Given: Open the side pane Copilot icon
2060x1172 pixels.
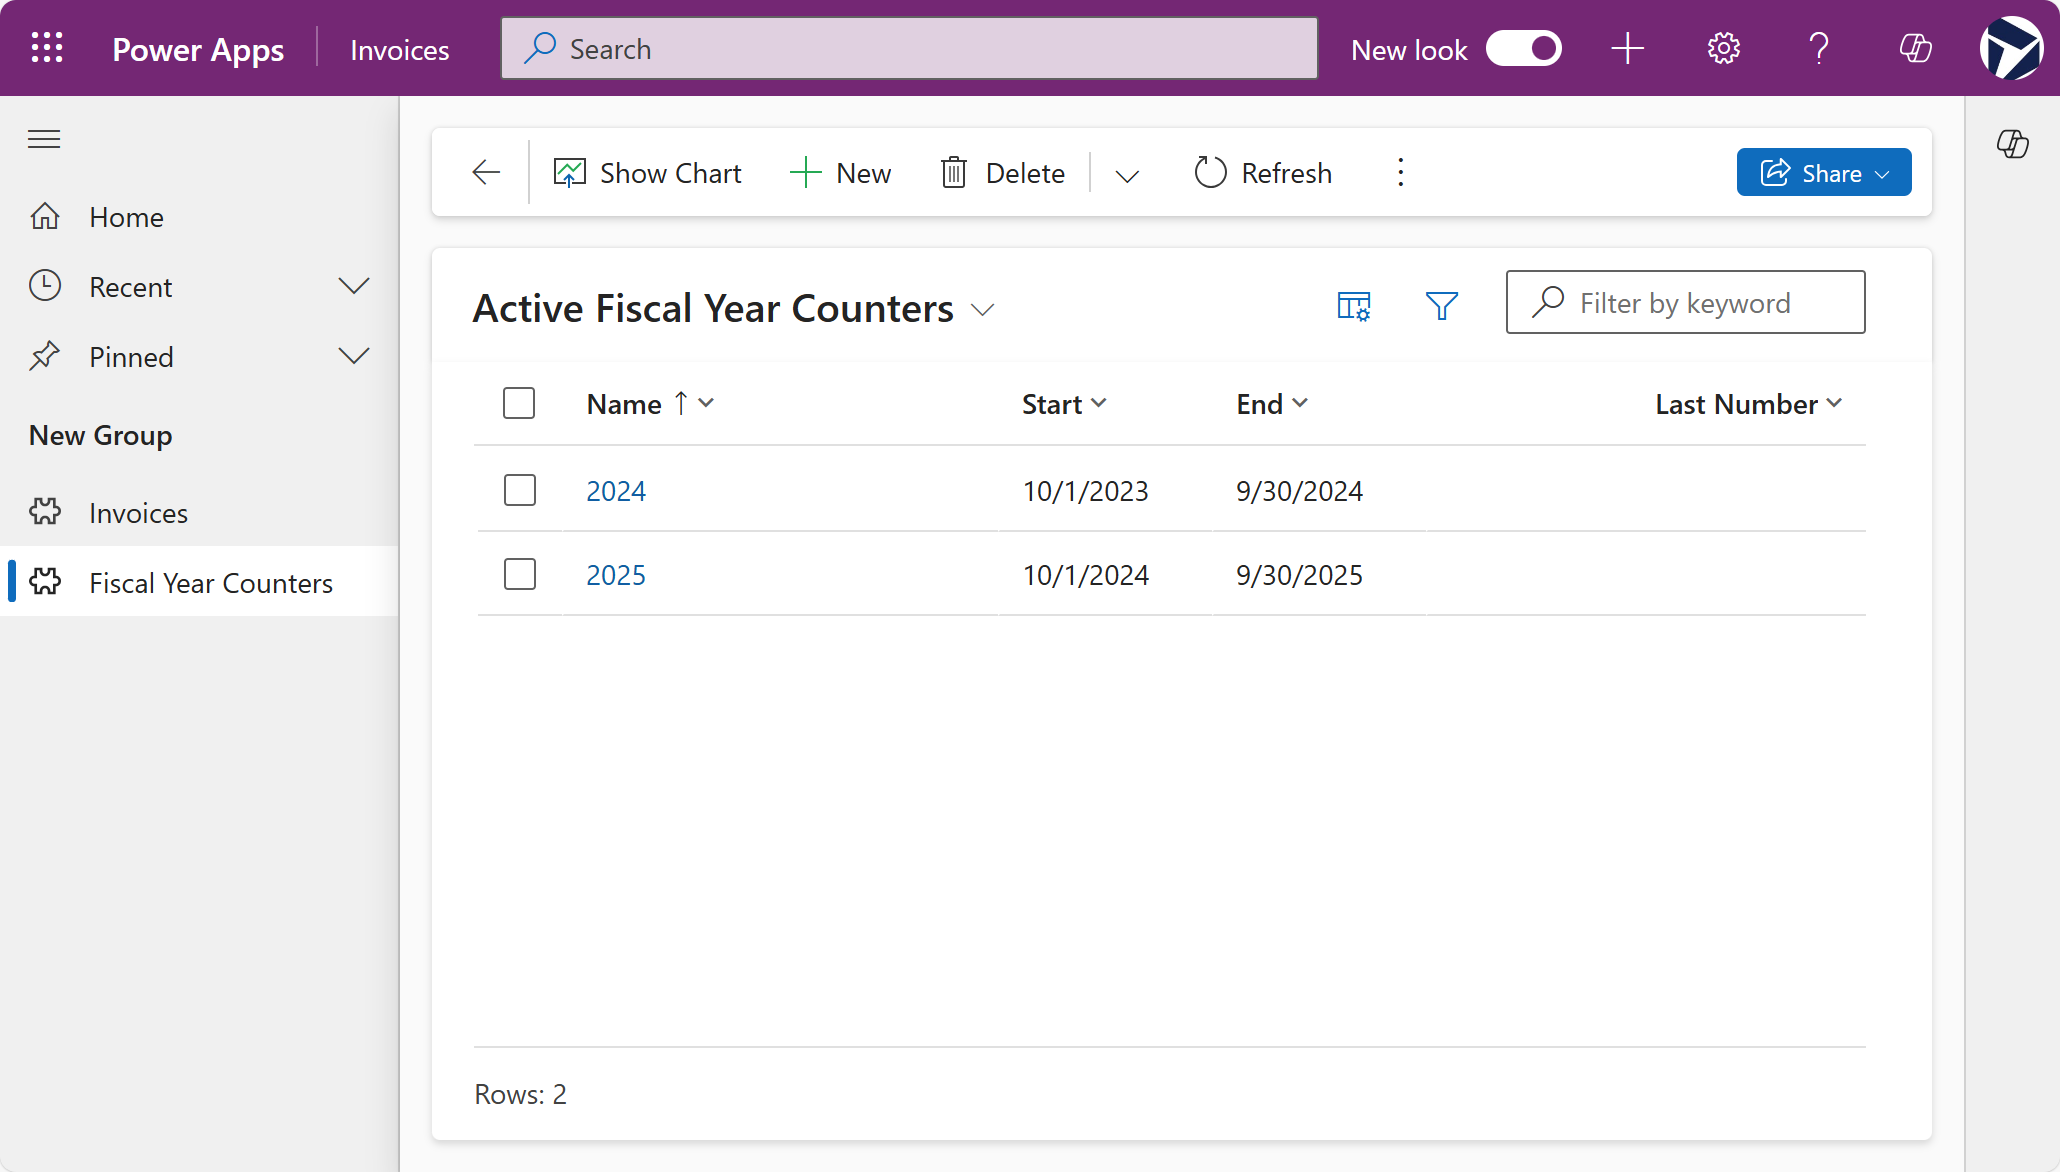Looking at the screenshot, I should tap(2012, 144).
